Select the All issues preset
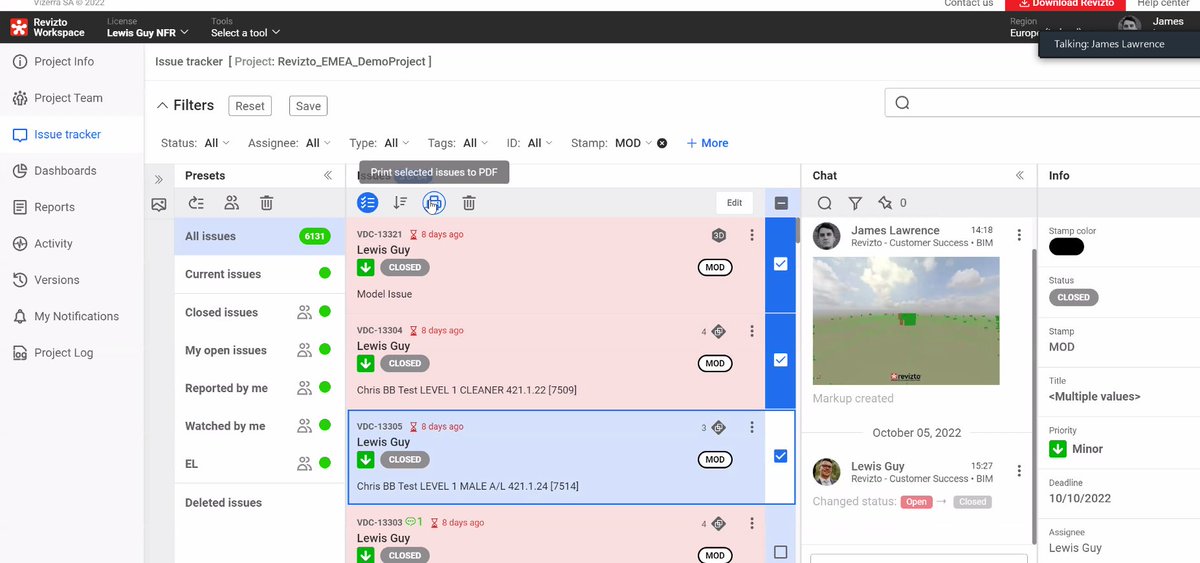 pyautogui.click(x=259, y=236)
